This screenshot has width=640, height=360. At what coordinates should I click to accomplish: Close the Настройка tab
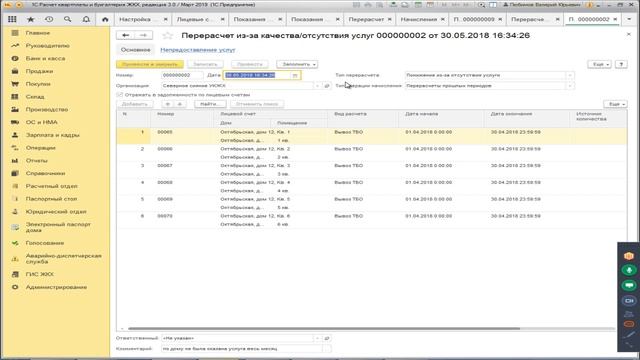coord(165,19)
